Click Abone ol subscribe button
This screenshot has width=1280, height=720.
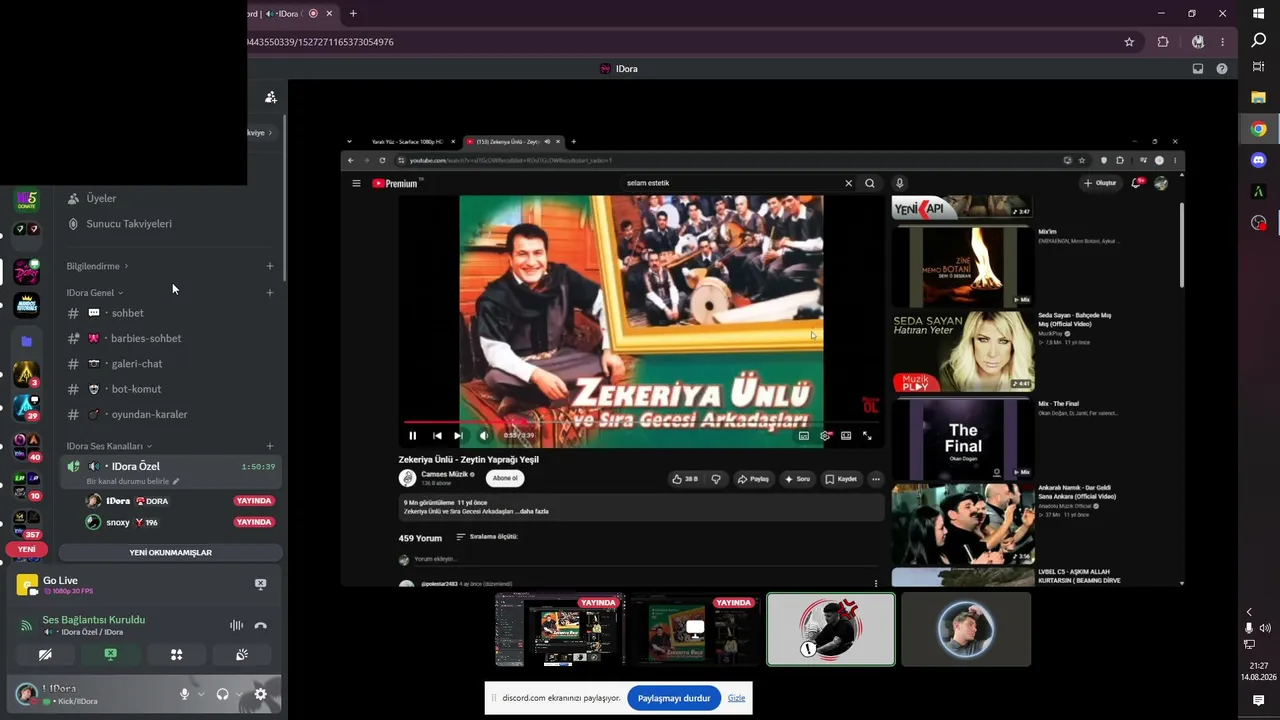505,478
